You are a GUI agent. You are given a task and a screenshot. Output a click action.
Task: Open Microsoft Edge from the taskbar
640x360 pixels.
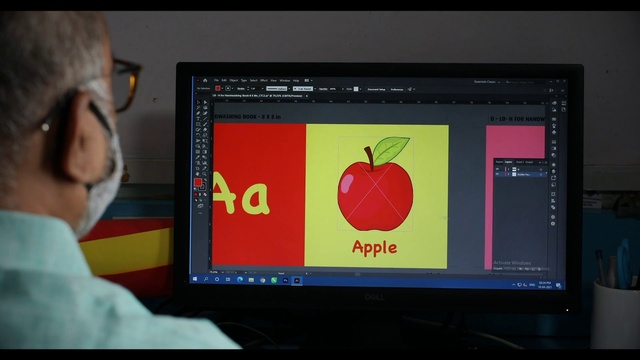coord(240,280)
